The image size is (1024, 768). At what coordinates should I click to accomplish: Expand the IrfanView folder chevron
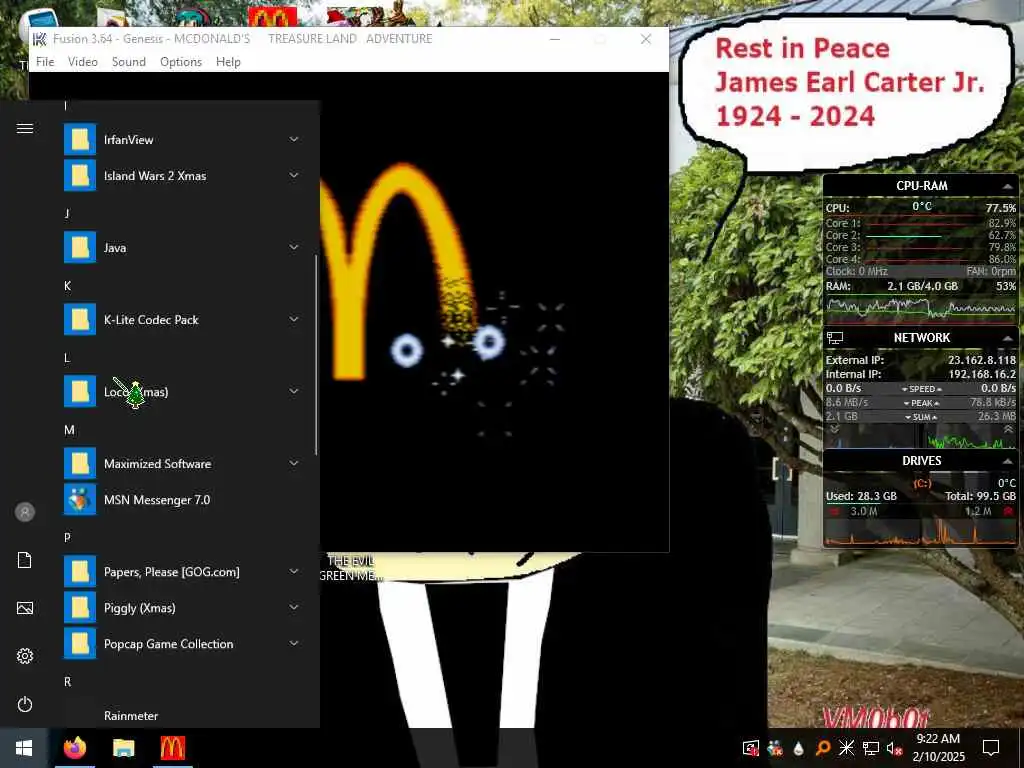click(x=294, y=139)
